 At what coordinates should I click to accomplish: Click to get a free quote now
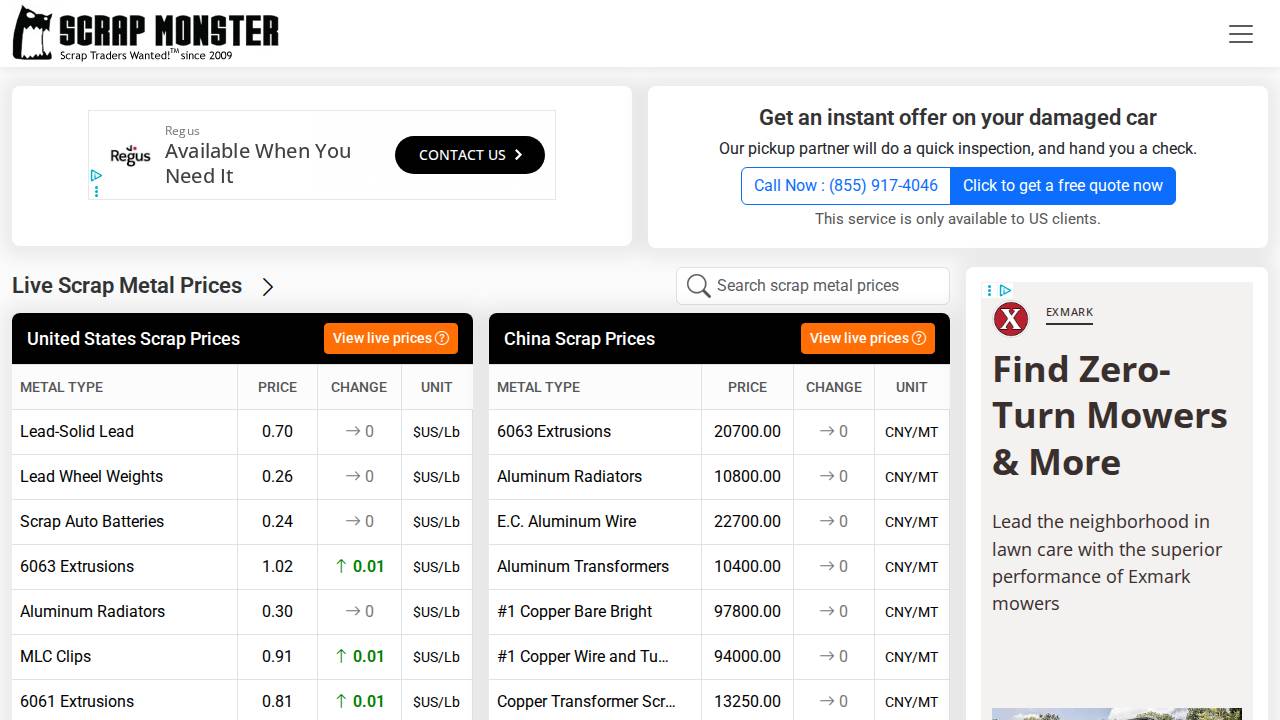[1062, 186]
